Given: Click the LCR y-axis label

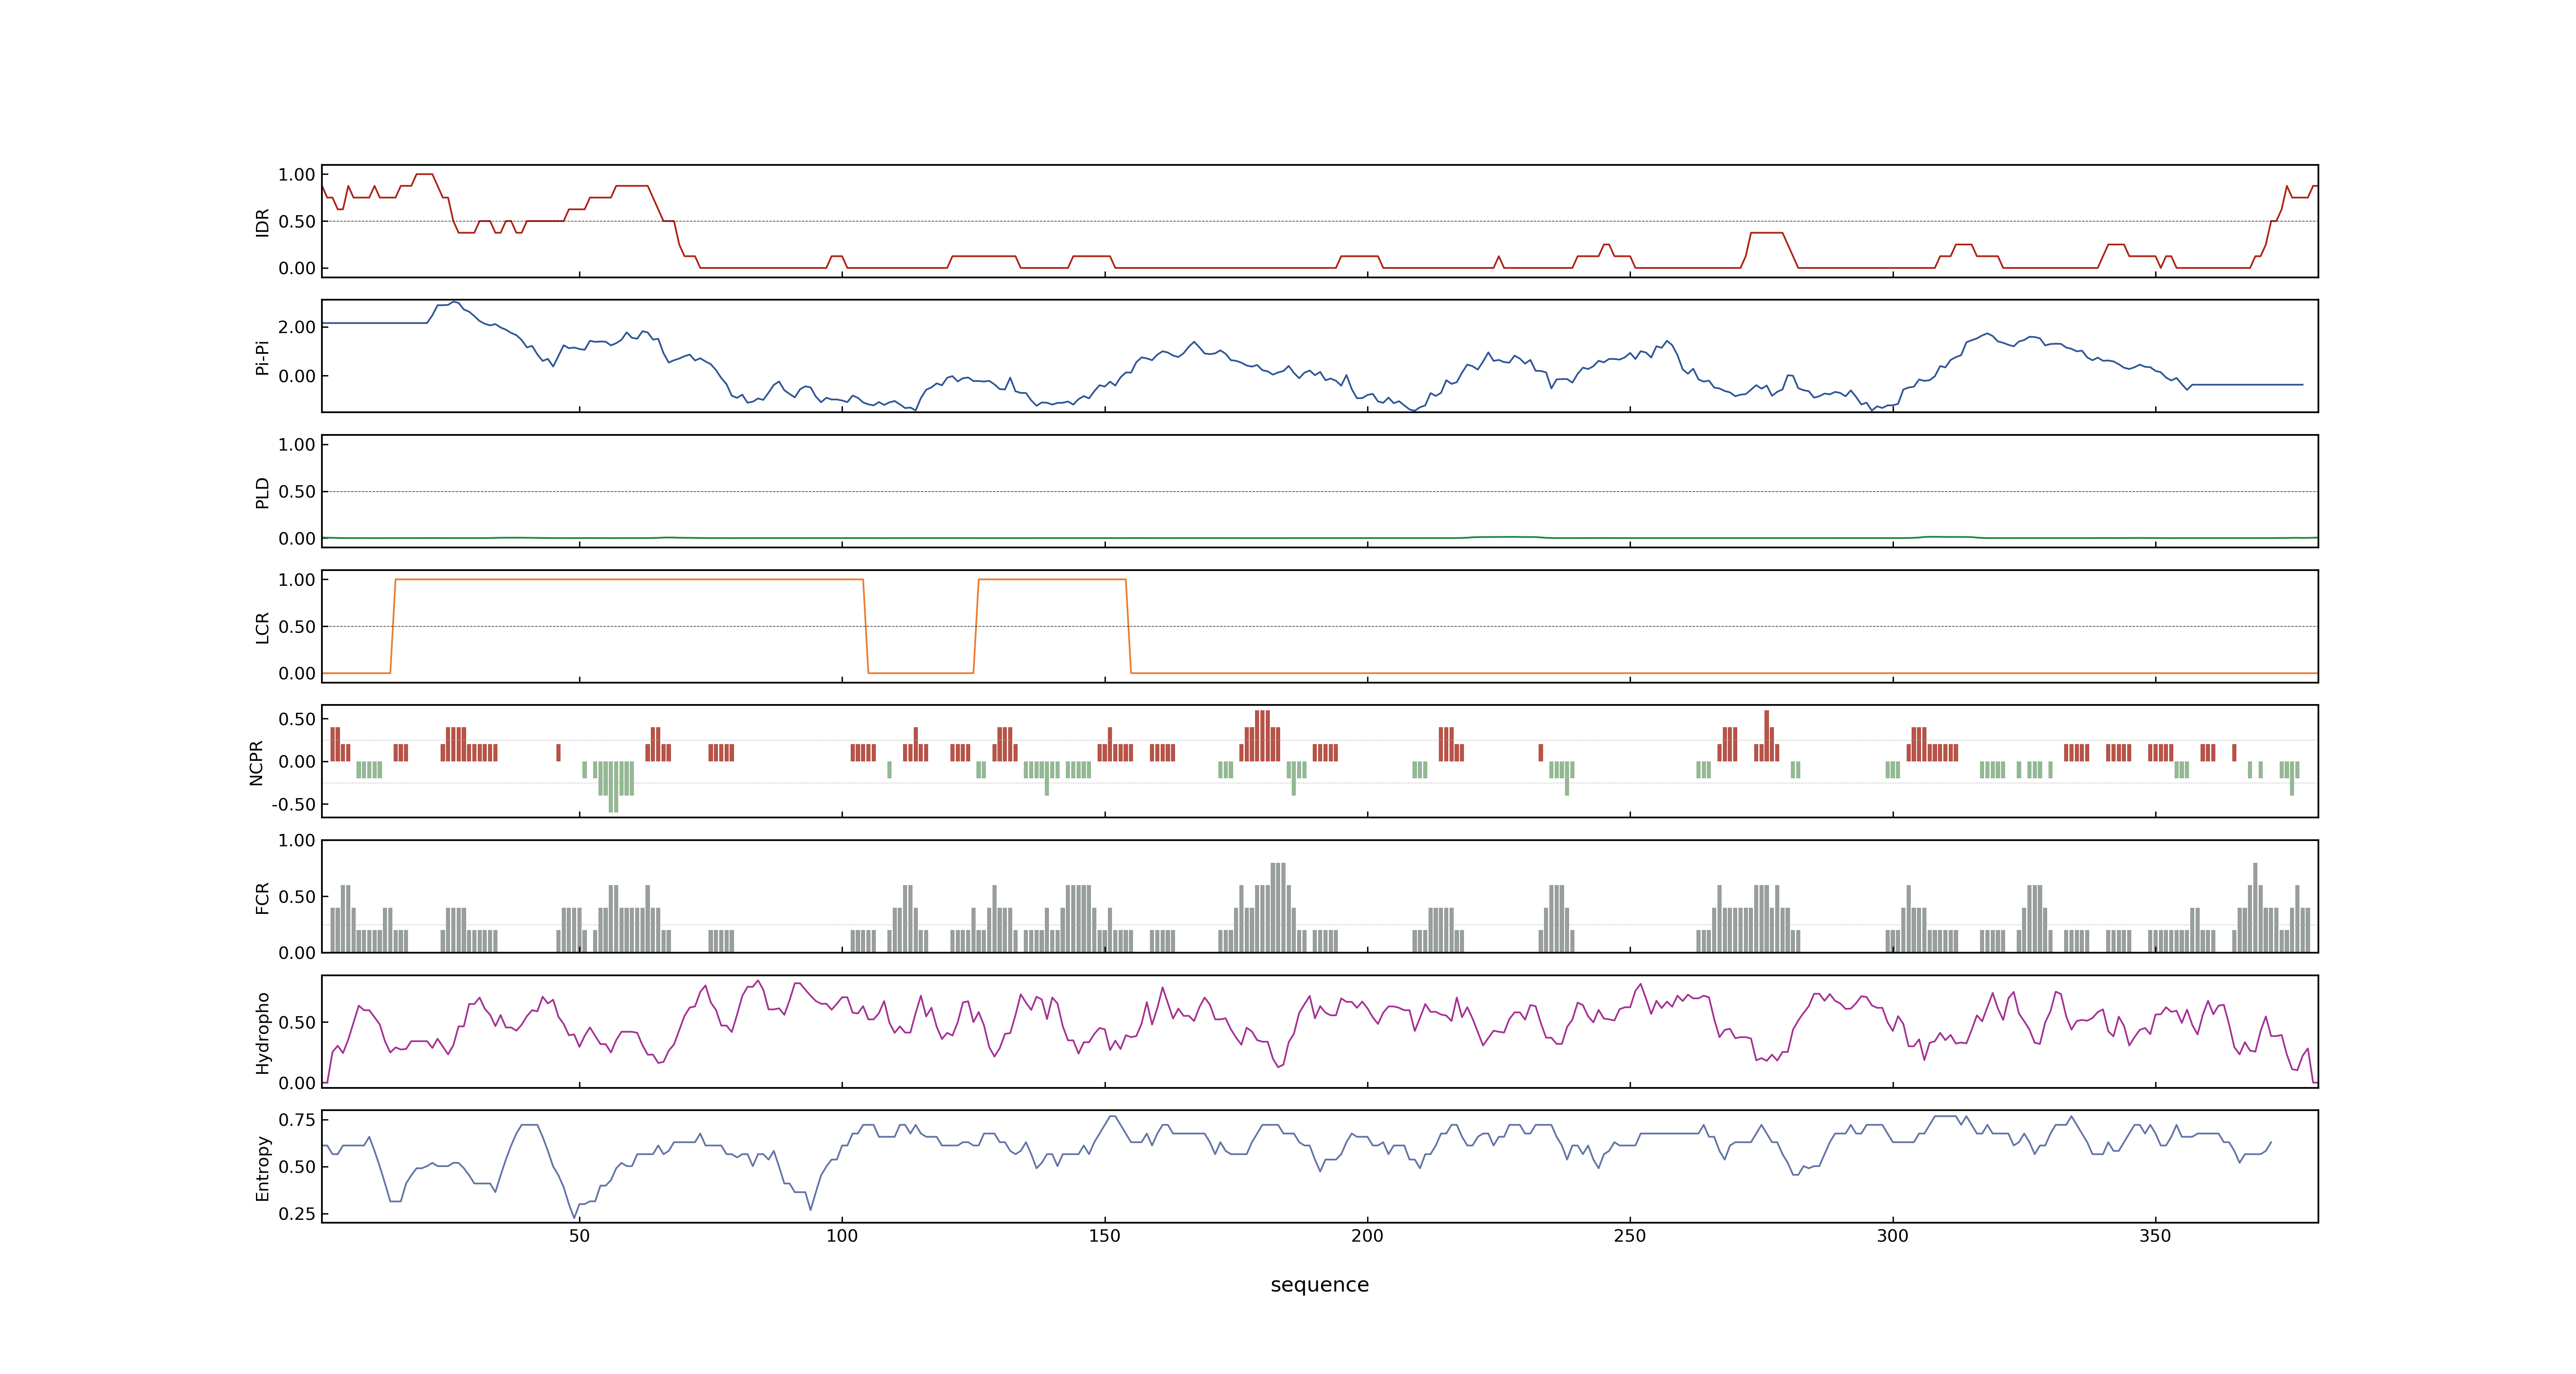Looking at the screenshot, I should (x=262, y=627).
